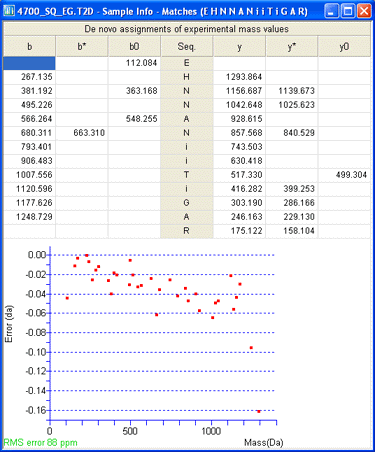
Task: Select y value 630.418
Action: pos(246,161)
